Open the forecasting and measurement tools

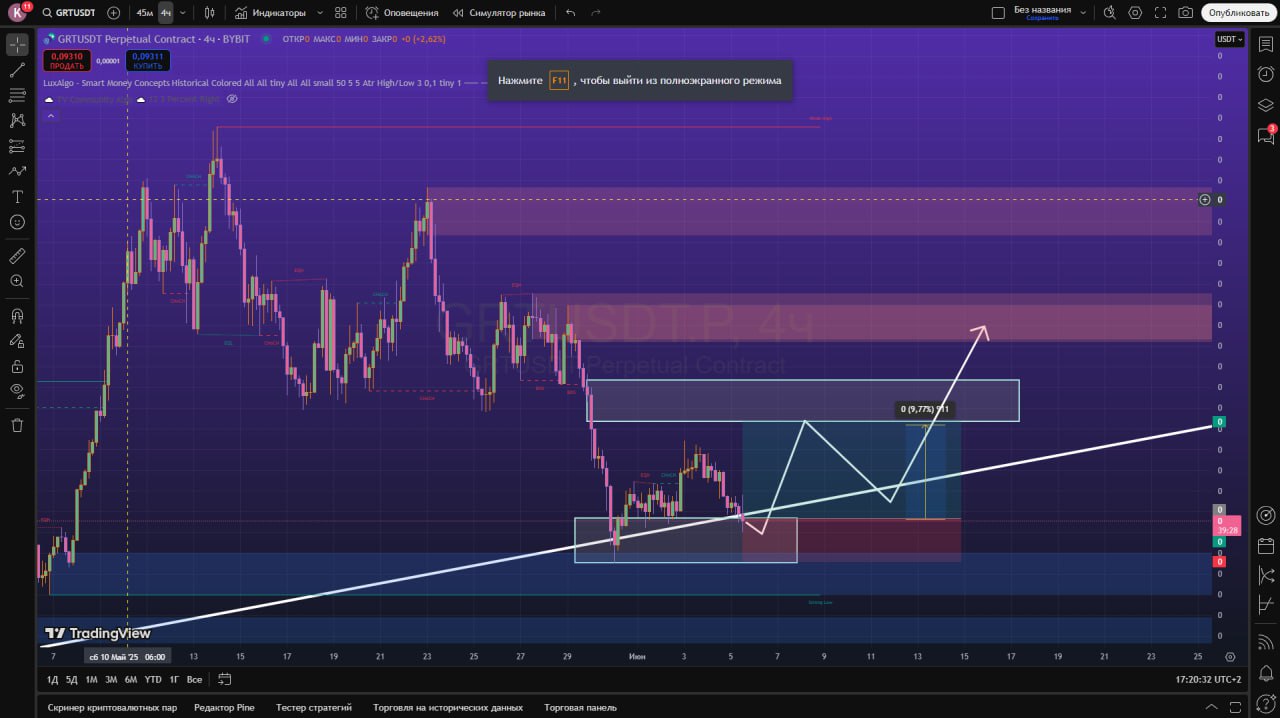pos(17,146)
